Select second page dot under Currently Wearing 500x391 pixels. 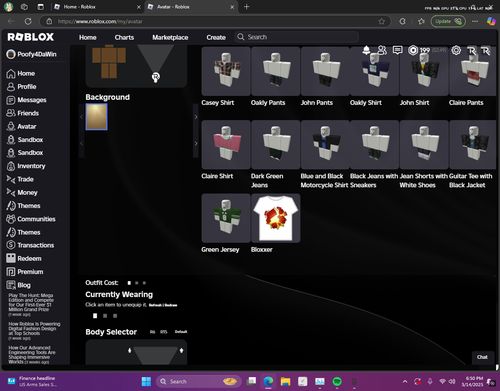coord(105,316)
